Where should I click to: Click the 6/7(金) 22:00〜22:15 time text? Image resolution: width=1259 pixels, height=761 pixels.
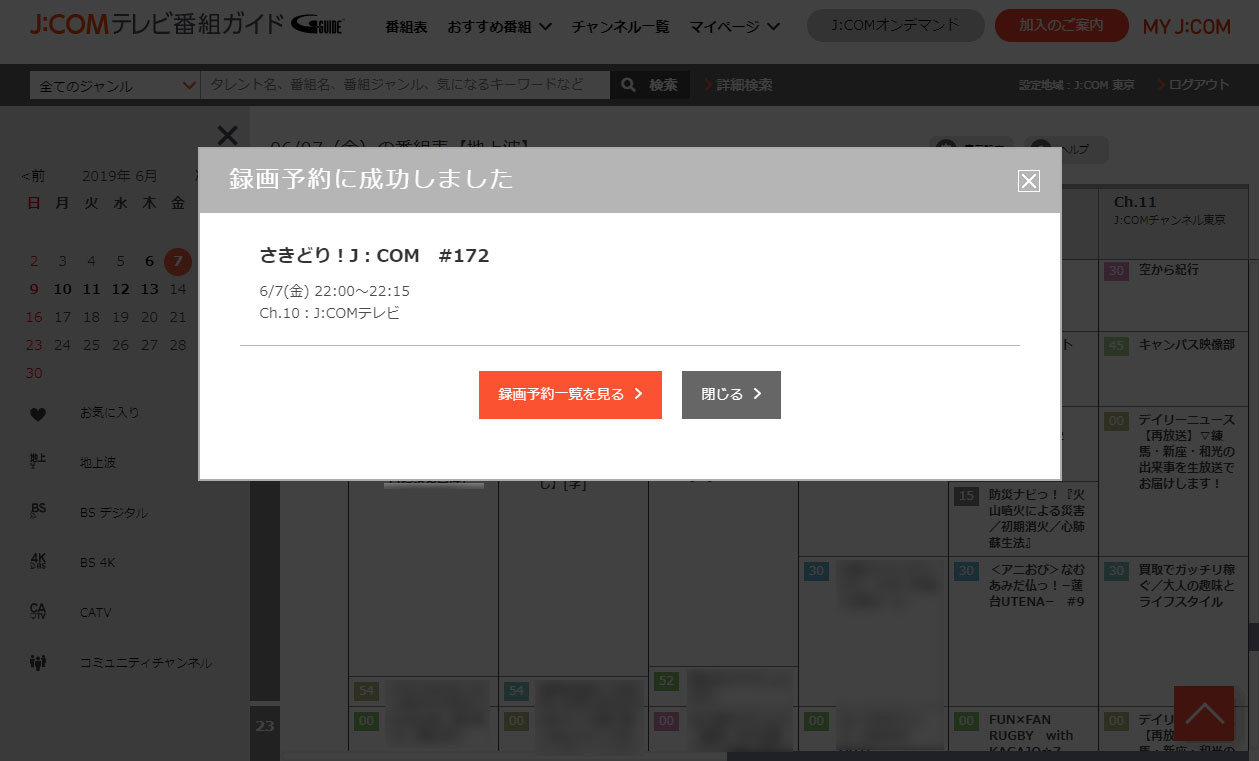(334, 291)
